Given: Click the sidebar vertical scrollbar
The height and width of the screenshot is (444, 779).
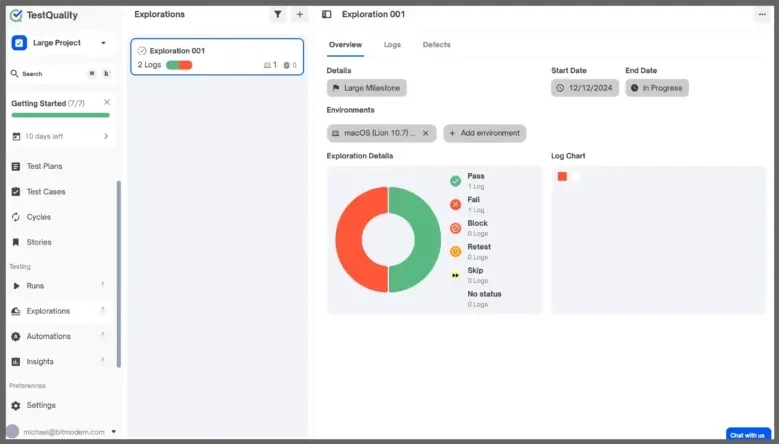Looking at the screenshot, I should pyautogui.click(x=119, y=274).
